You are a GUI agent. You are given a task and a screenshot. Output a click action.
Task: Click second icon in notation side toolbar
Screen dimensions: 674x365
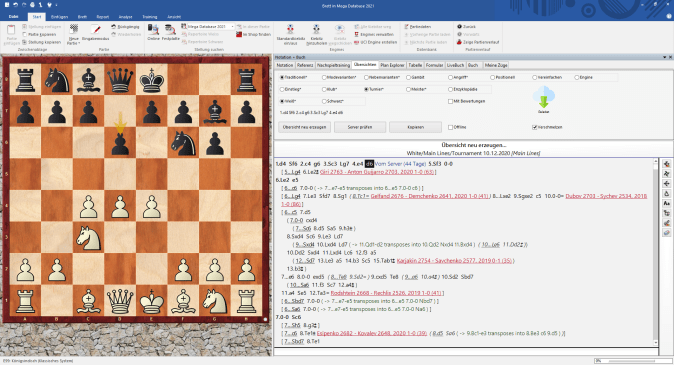point(667,174)
